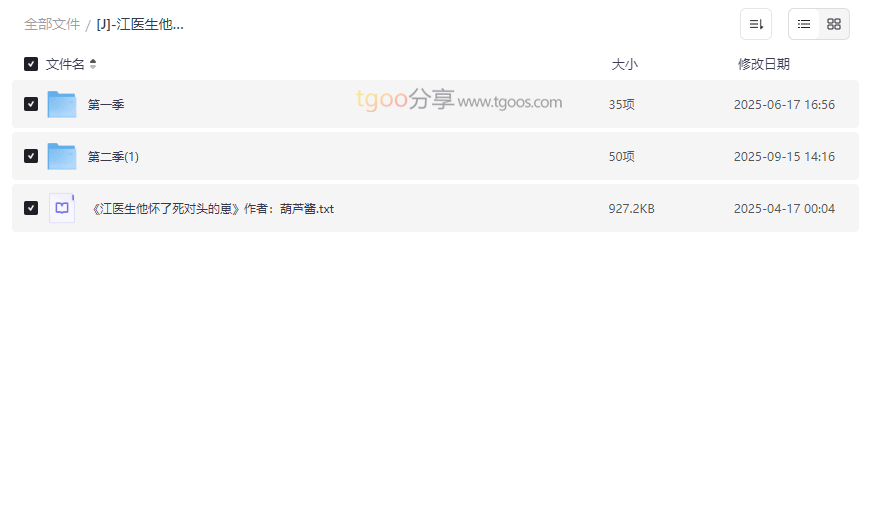Go to 全部文件 in breadcrumb

52,25
